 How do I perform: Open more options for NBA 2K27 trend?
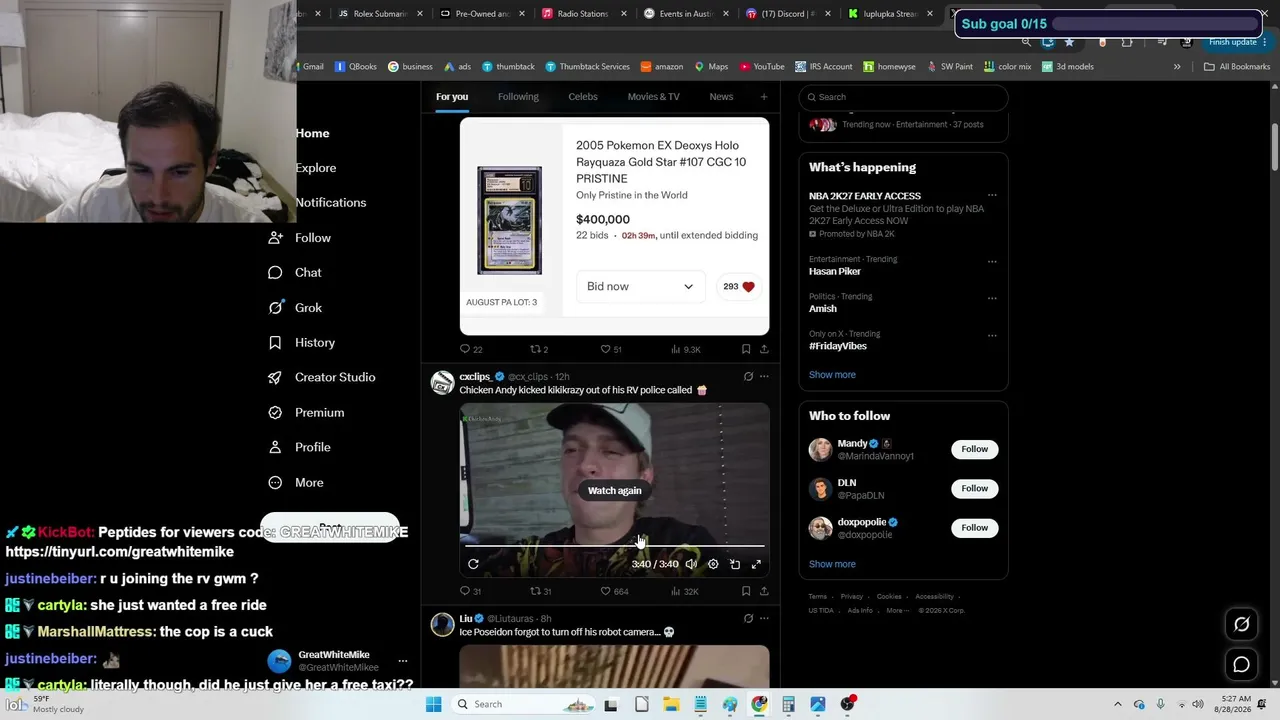[992, 196]
